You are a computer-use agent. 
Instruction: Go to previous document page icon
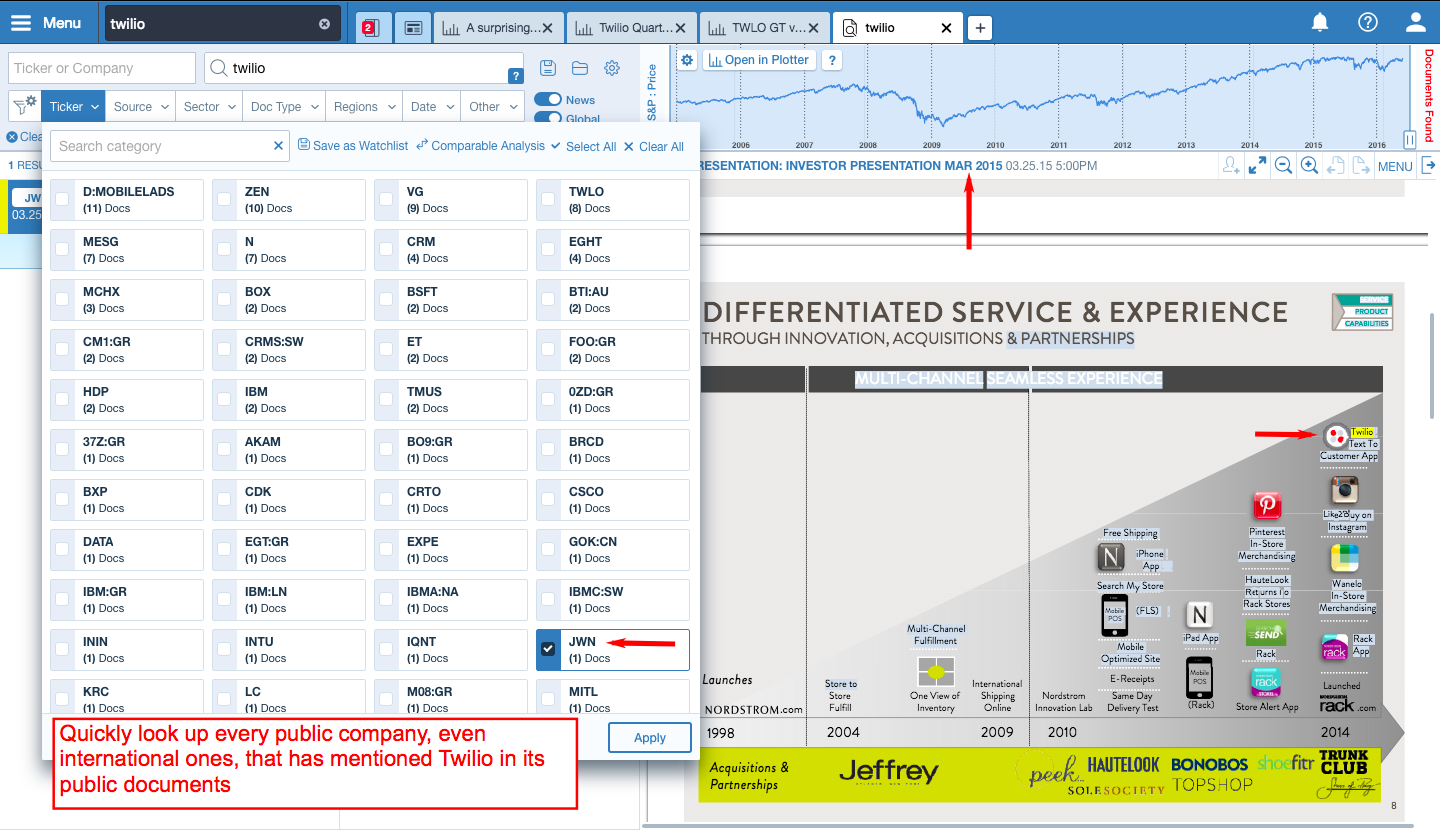tap(1334, 165)
